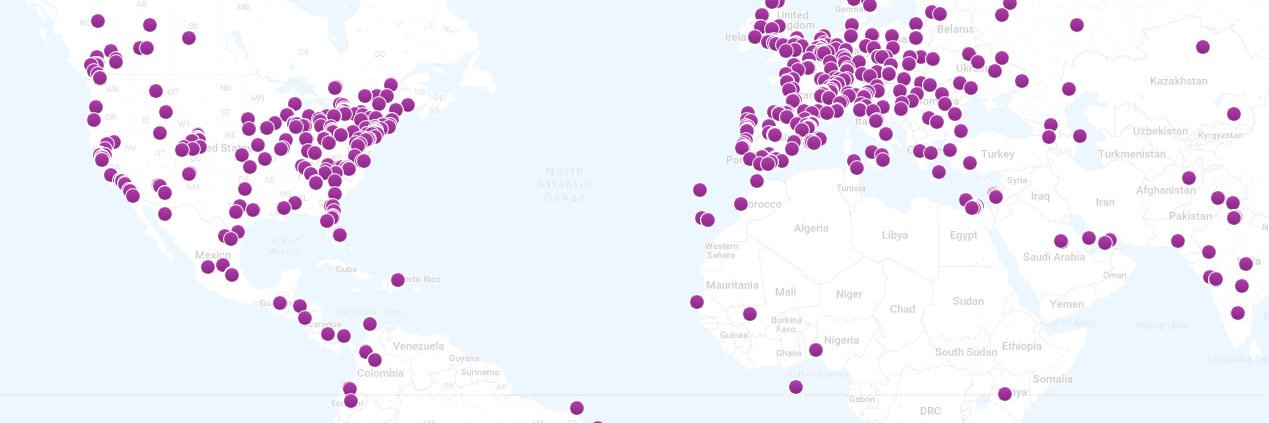Viewport: 1269px width, 423px height.
Task: Select the northernmost marker in western Canada
Action: (97, 21)
